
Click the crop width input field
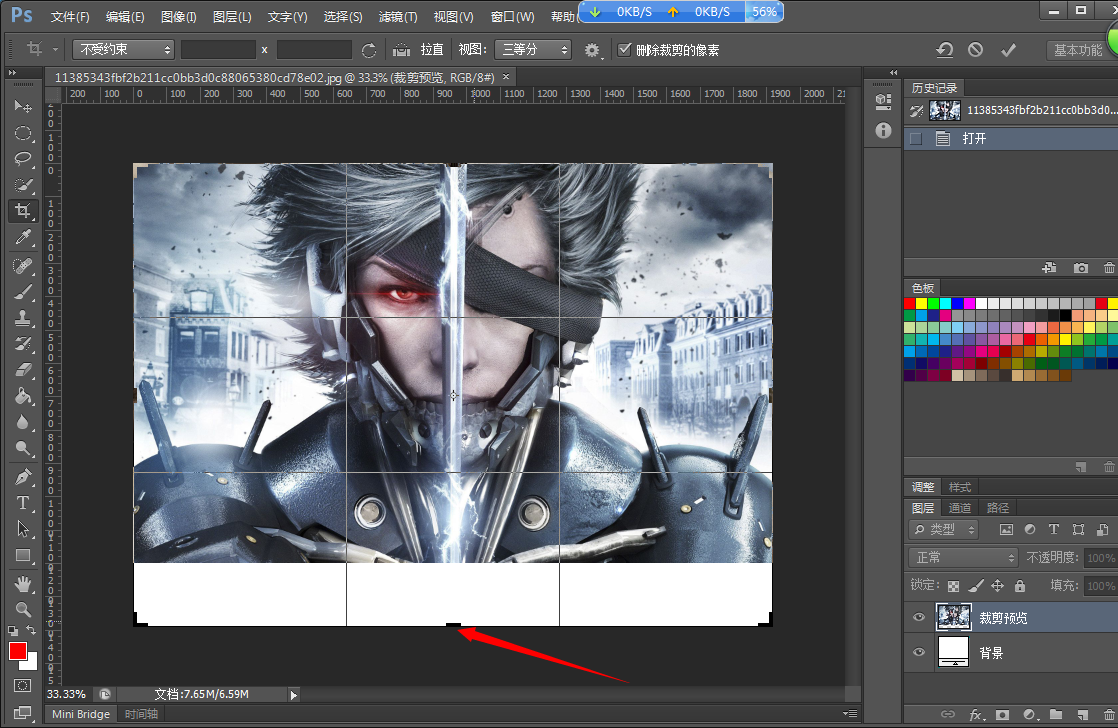[218, 49]
